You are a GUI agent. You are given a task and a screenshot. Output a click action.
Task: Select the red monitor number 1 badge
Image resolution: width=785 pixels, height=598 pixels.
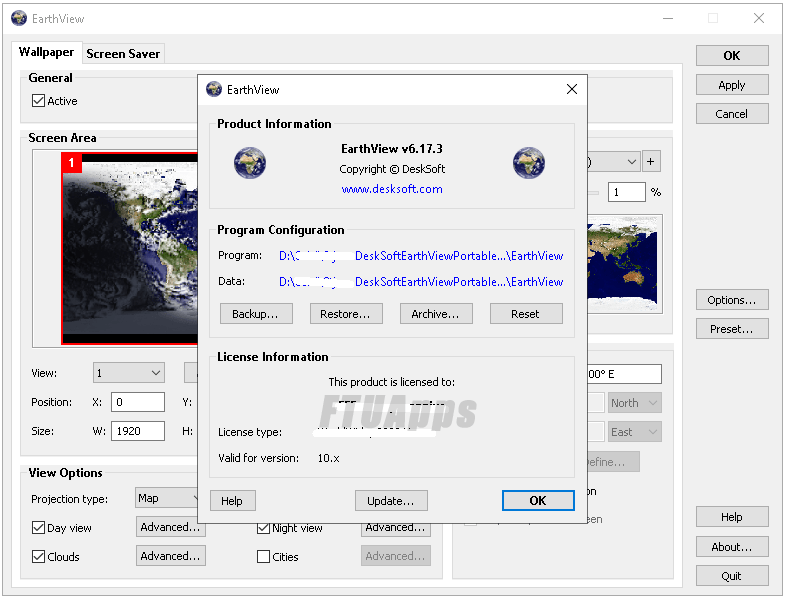tap(72, 163)
